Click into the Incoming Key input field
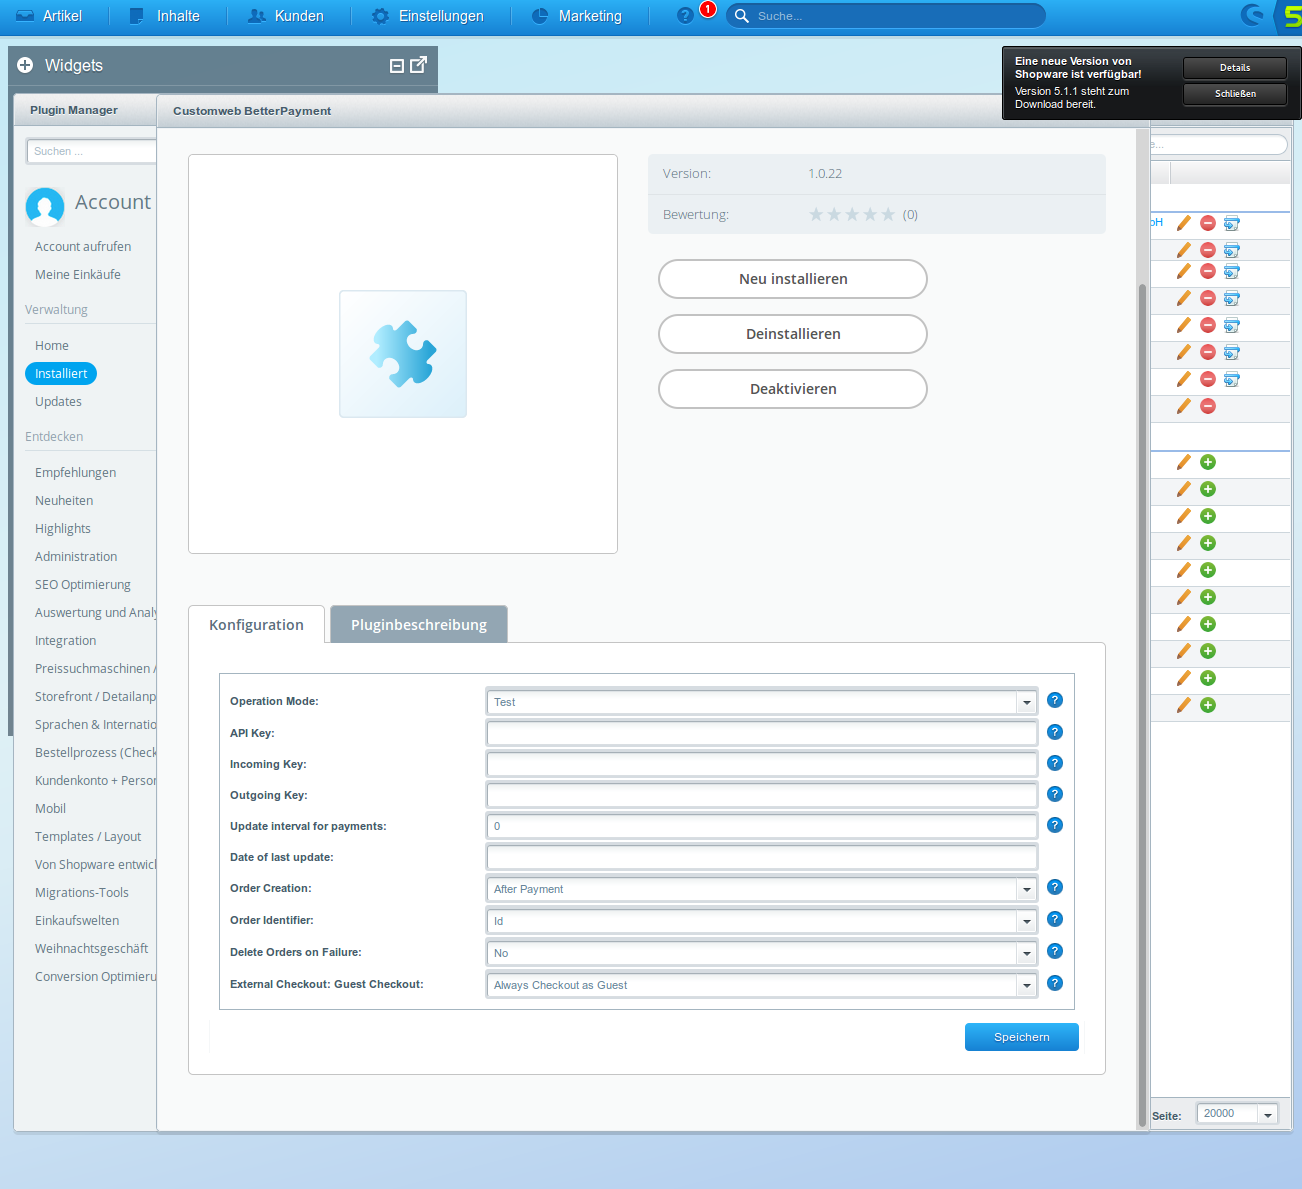 (x=761, y=765)
